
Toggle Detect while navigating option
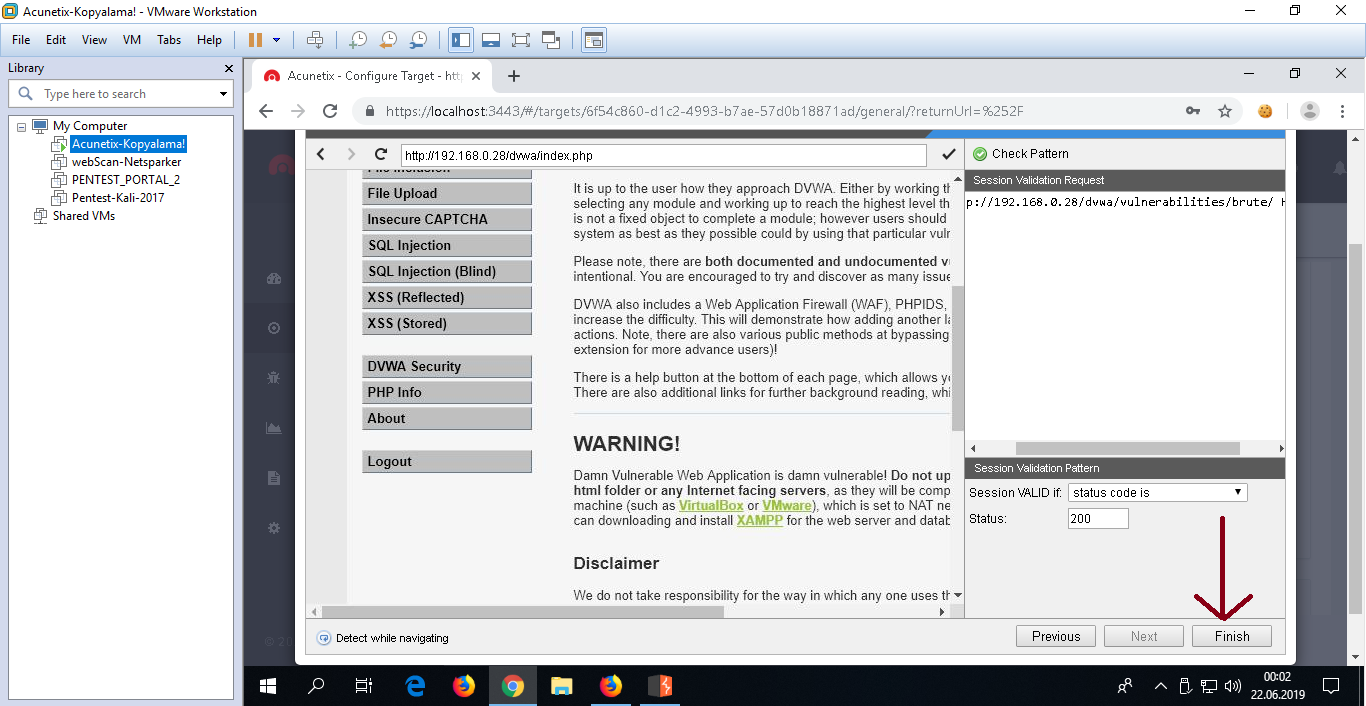click(x=324, y=637)
